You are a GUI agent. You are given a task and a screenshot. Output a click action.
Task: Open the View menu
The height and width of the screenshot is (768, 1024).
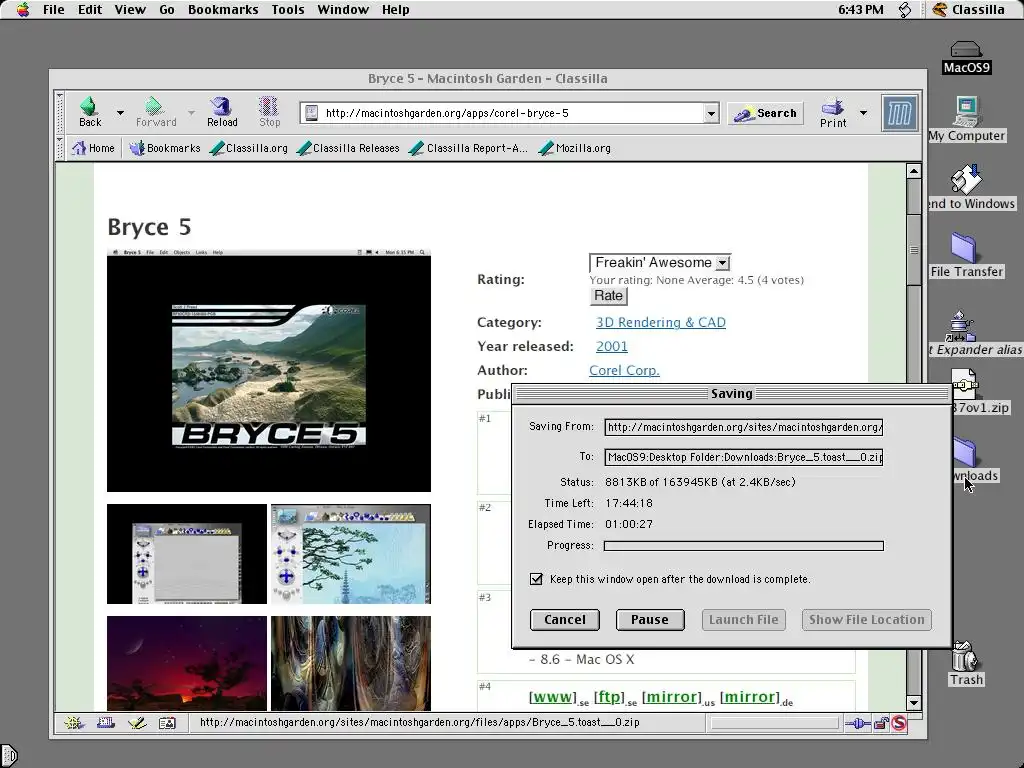130,10
